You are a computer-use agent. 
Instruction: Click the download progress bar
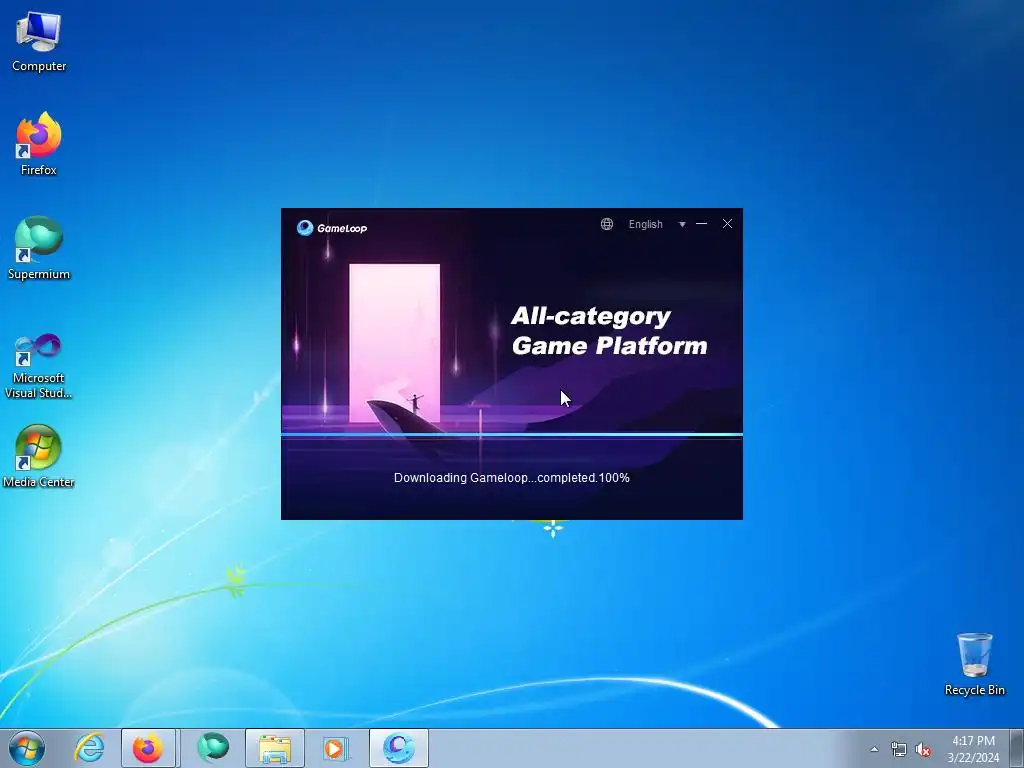[511, 434]
